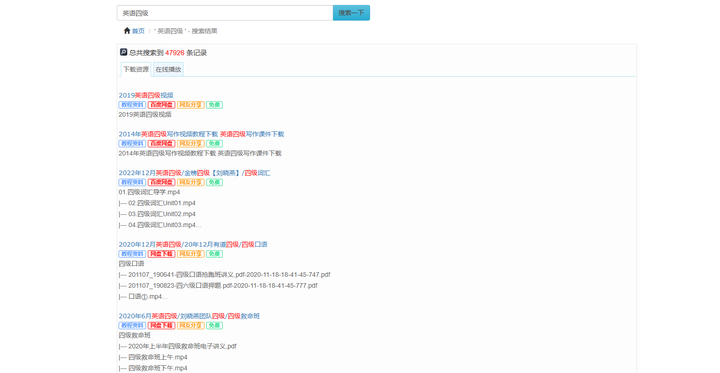Screen dimensions: 720x373
Task: Click 网盘下载 tag under 2020年6月 四级救命班 result
Action: pos(162,326)
